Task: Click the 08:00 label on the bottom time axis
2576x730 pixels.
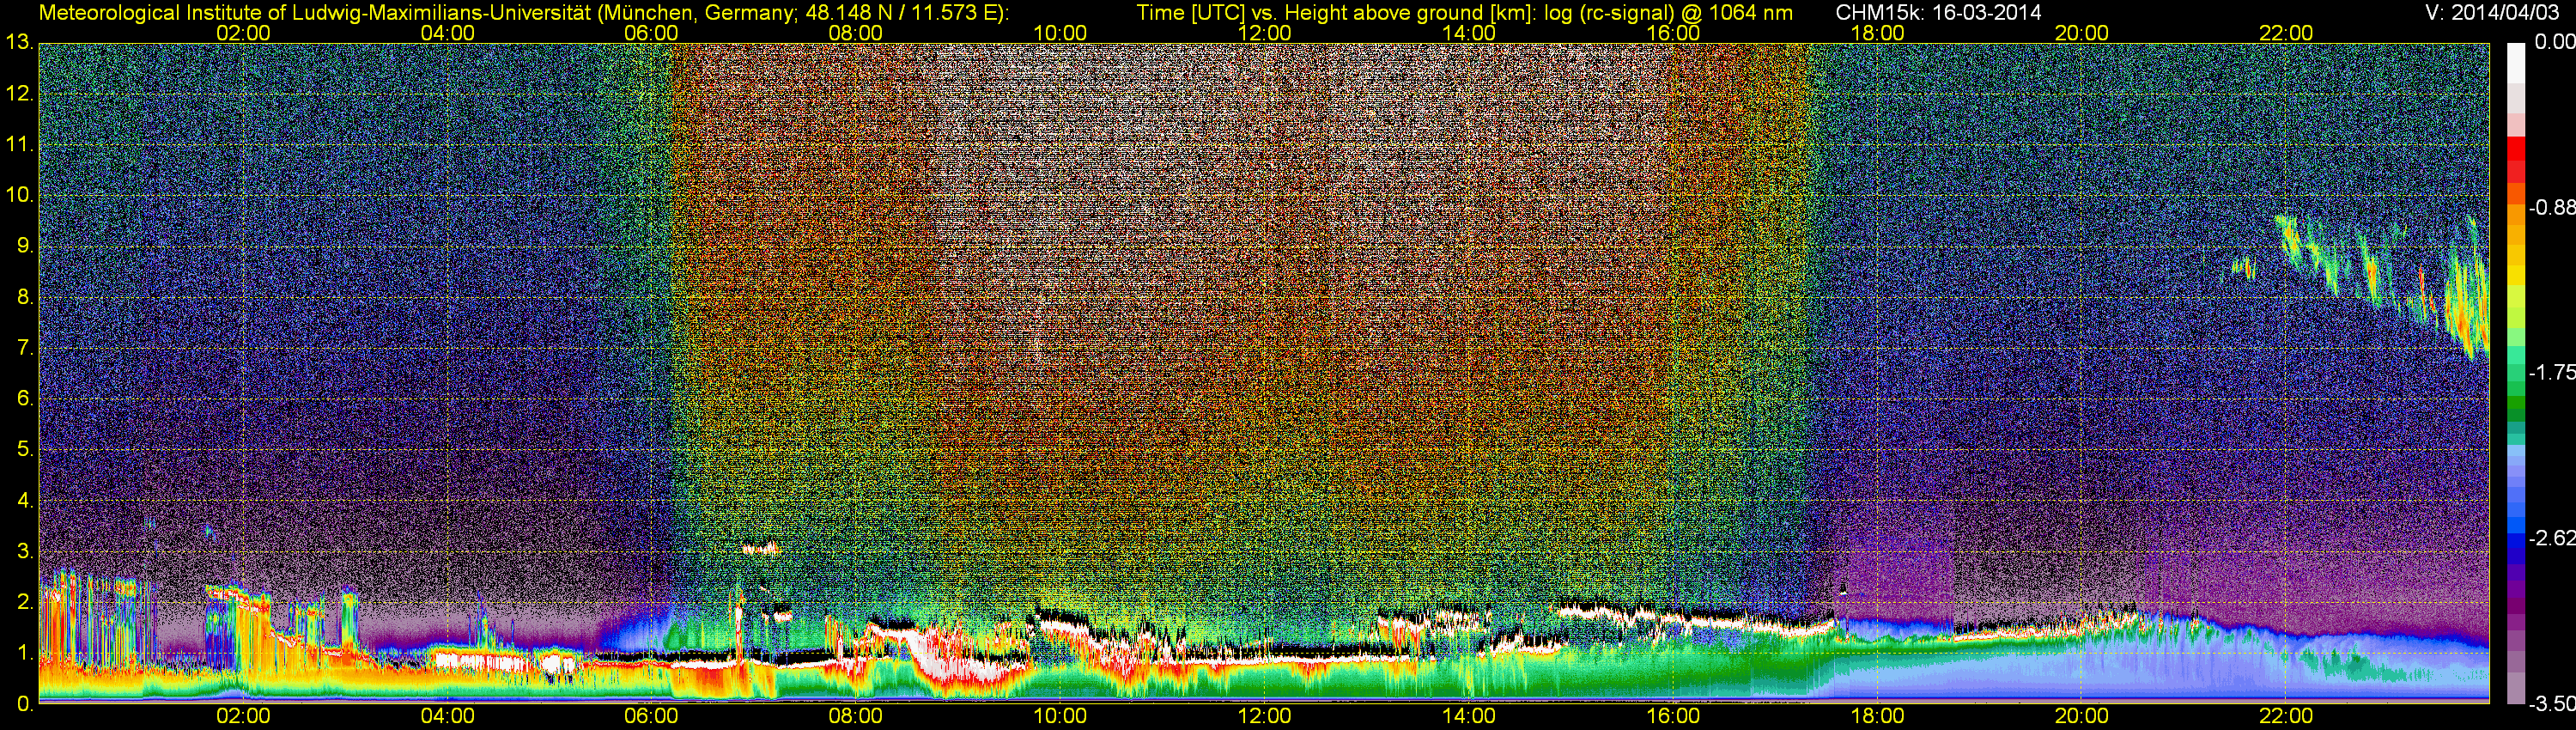Action: click(x=856, y=716)
